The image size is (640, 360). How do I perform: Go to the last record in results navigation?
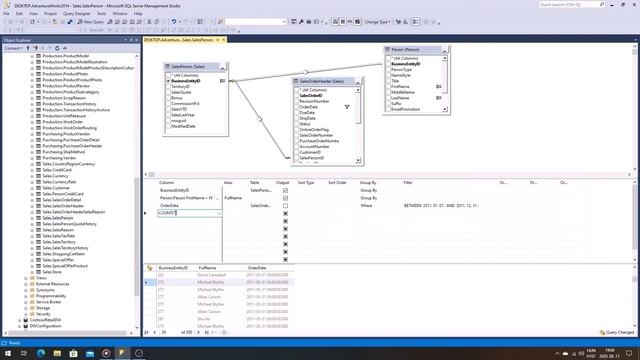[x=207, y=333]
